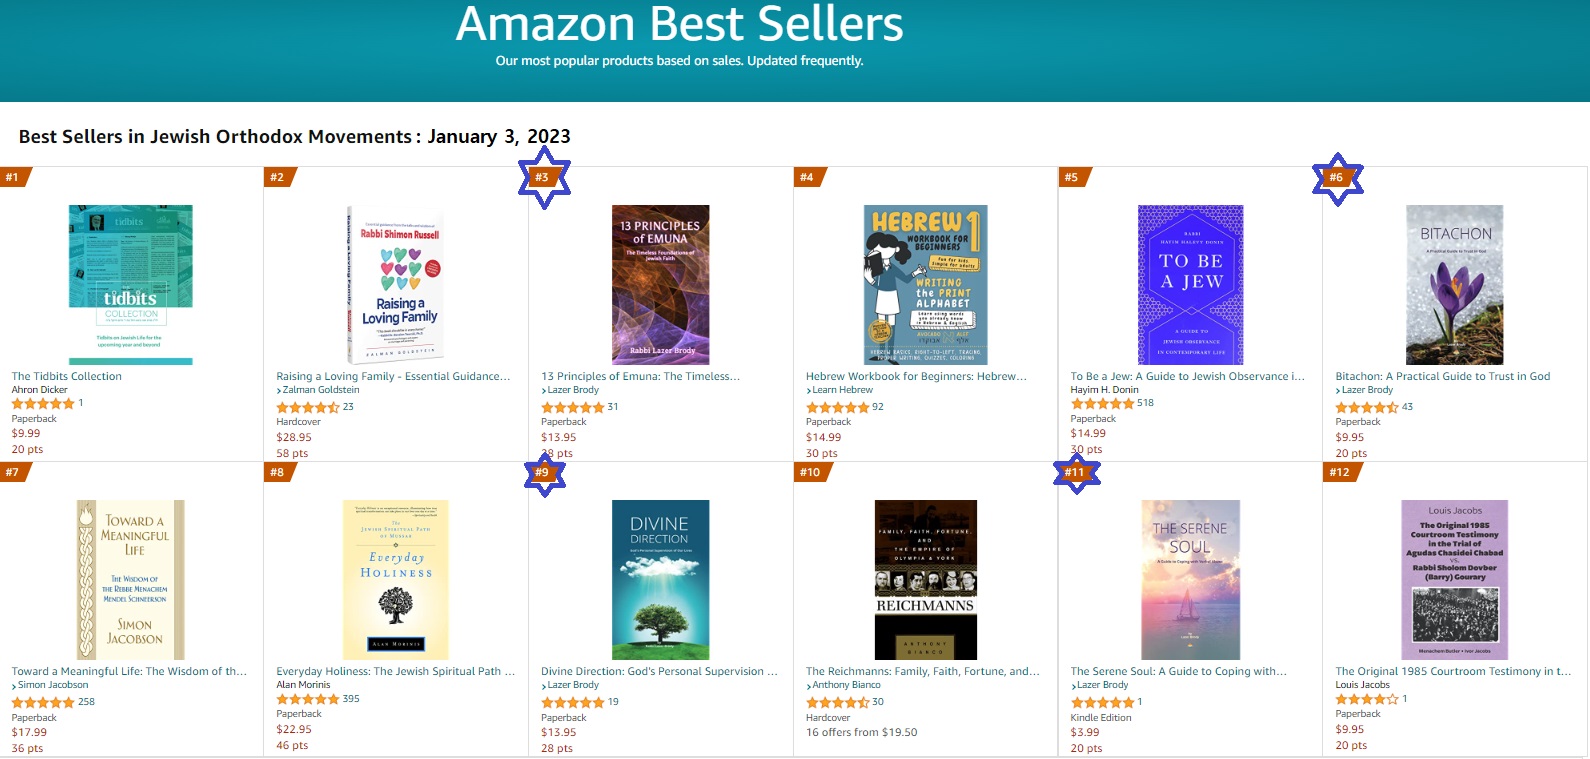The width and height of the screenshot is (1590, 759).
Task: Click the star rating for To Be a Jew
Action: pos(1102,403)
